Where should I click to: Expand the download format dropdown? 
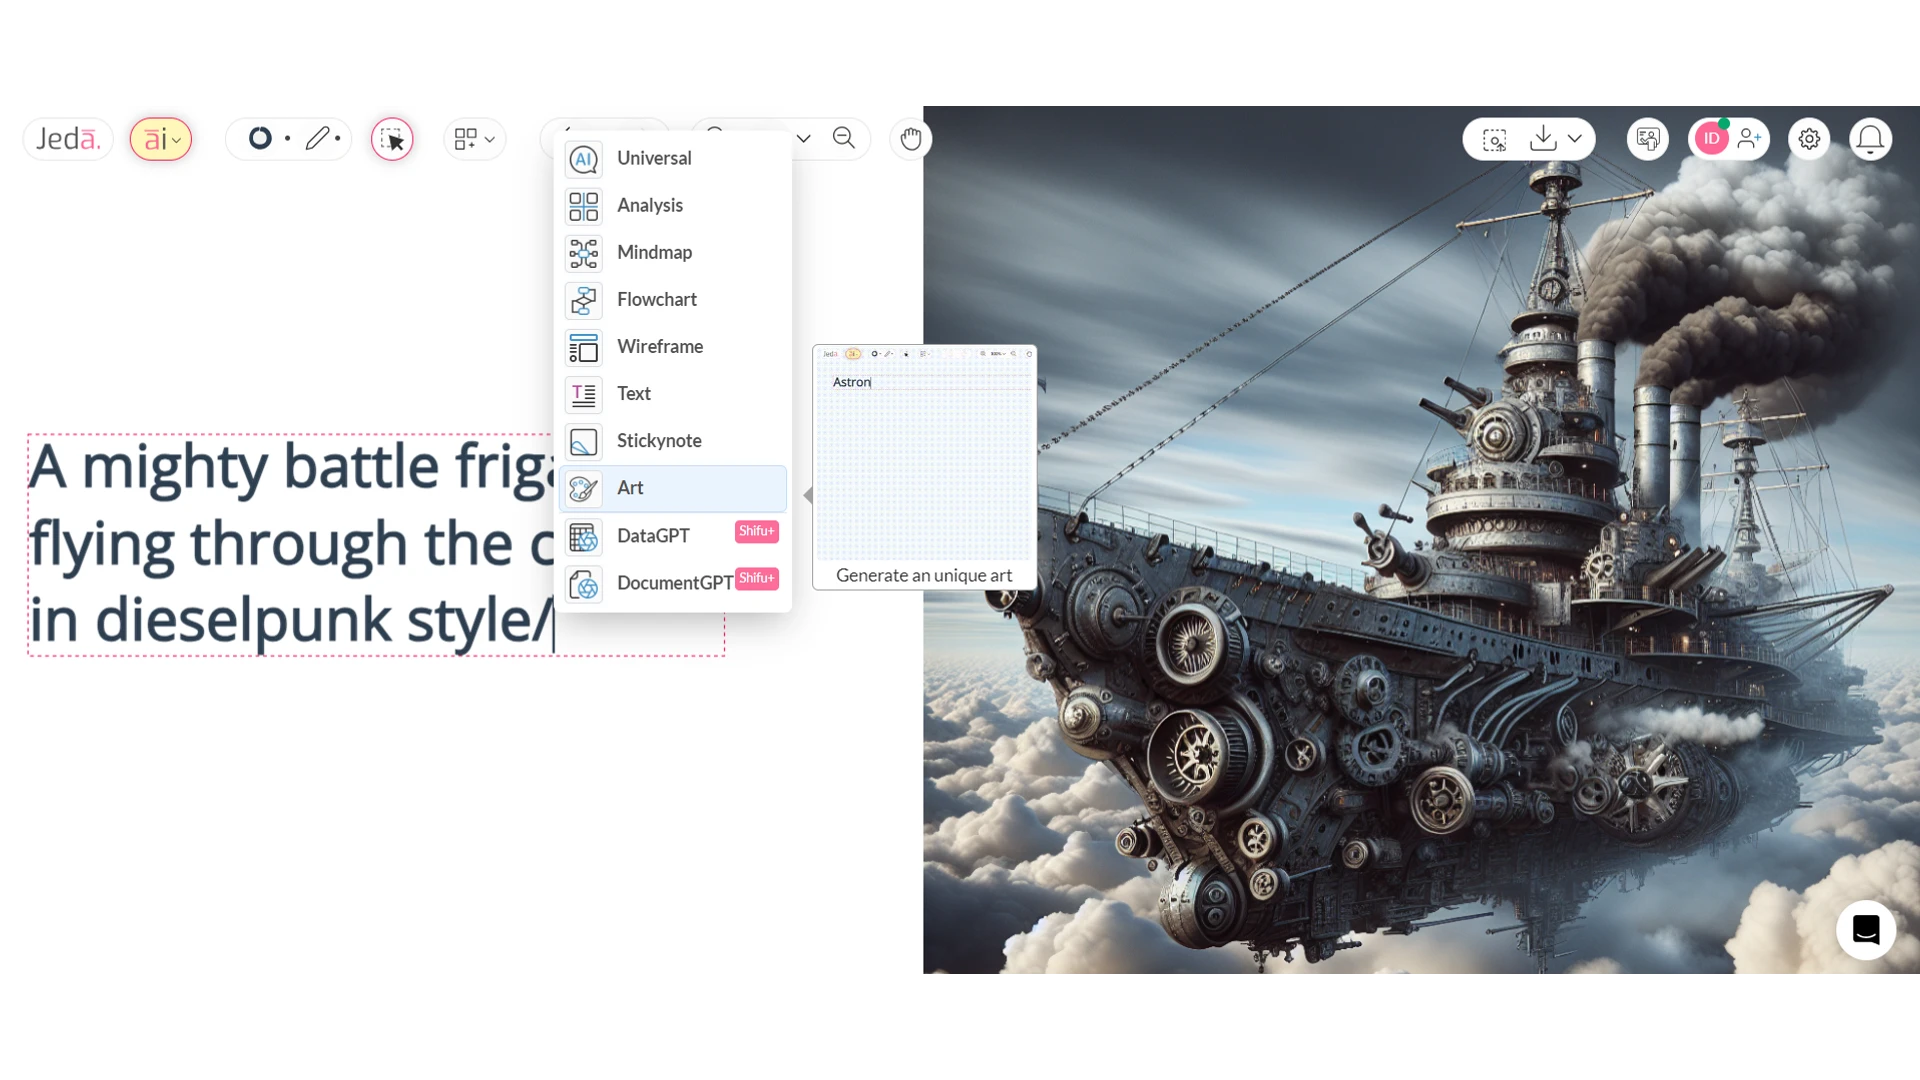[1577, 139]
